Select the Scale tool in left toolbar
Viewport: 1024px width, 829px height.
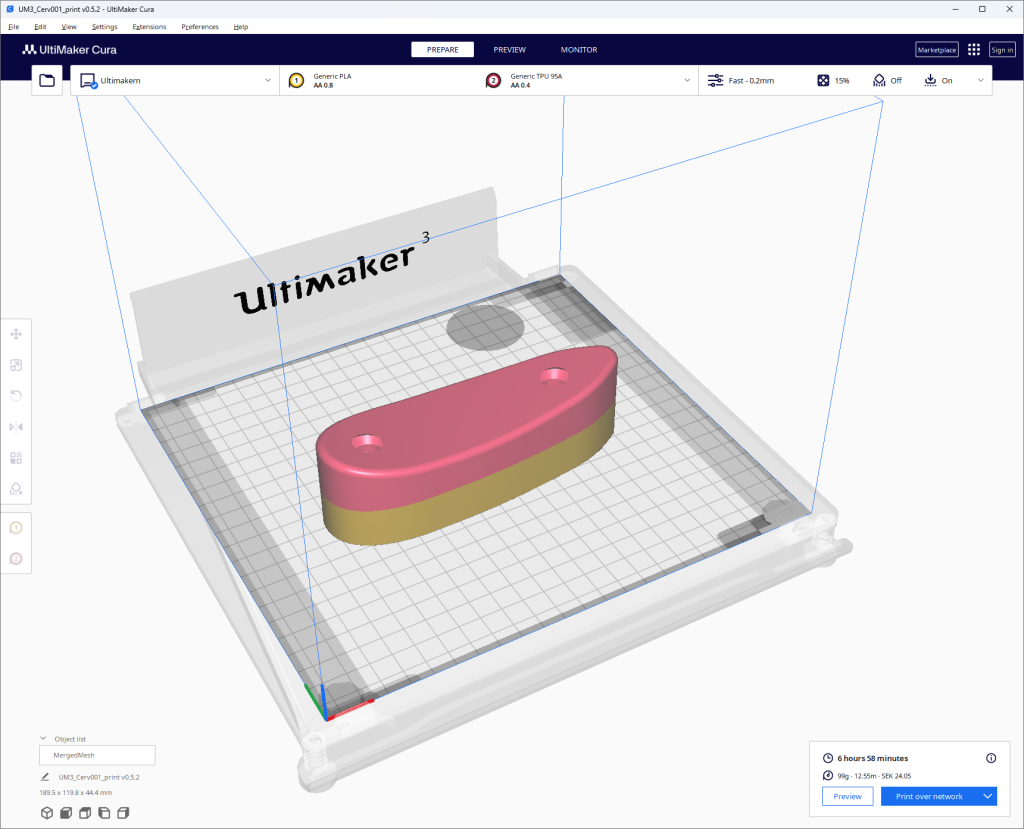pyautogui.click(x=16, y=365)
